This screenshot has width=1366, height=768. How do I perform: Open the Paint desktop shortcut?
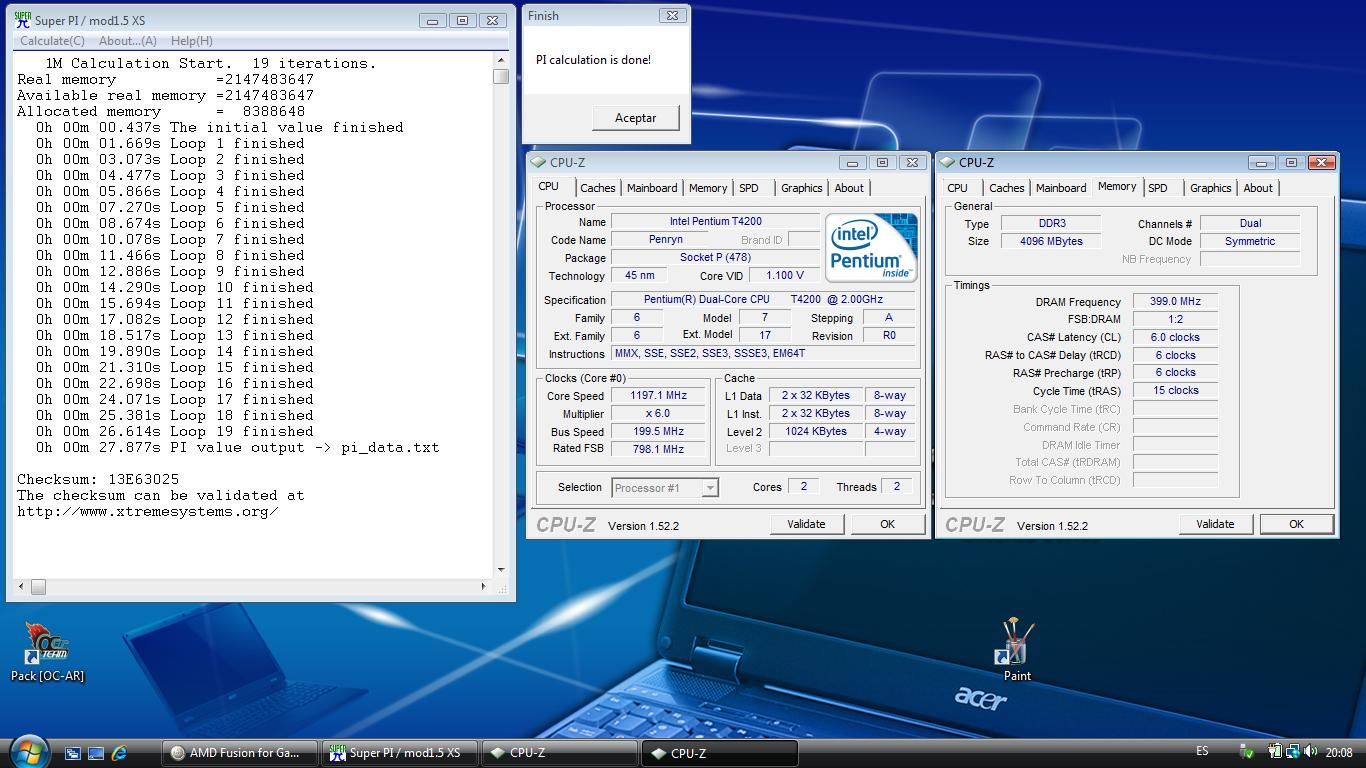coord(1017,650)
